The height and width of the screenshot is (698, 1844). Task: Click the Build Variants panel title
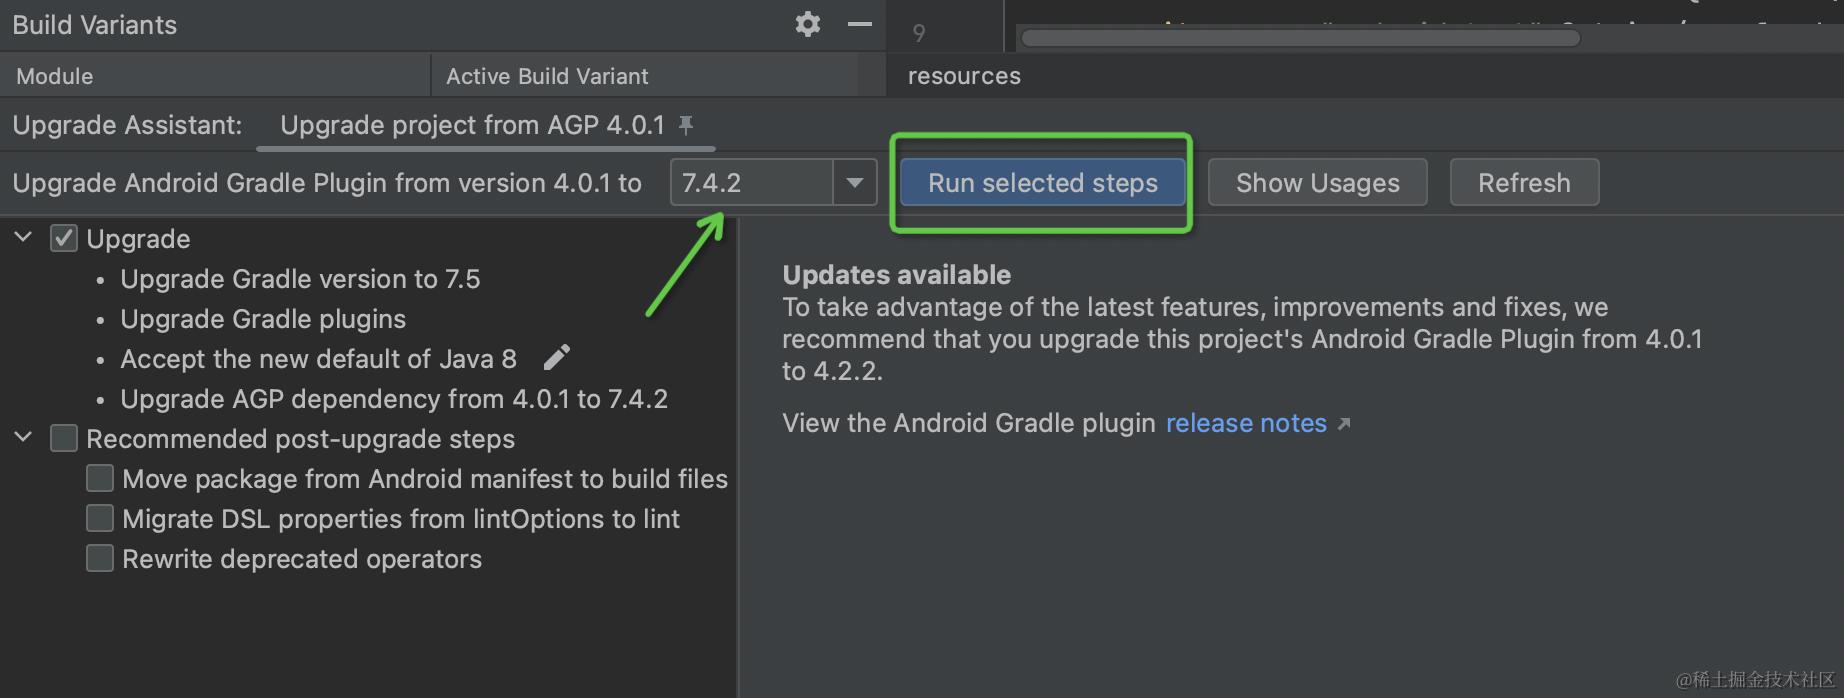tap(95, 25)
